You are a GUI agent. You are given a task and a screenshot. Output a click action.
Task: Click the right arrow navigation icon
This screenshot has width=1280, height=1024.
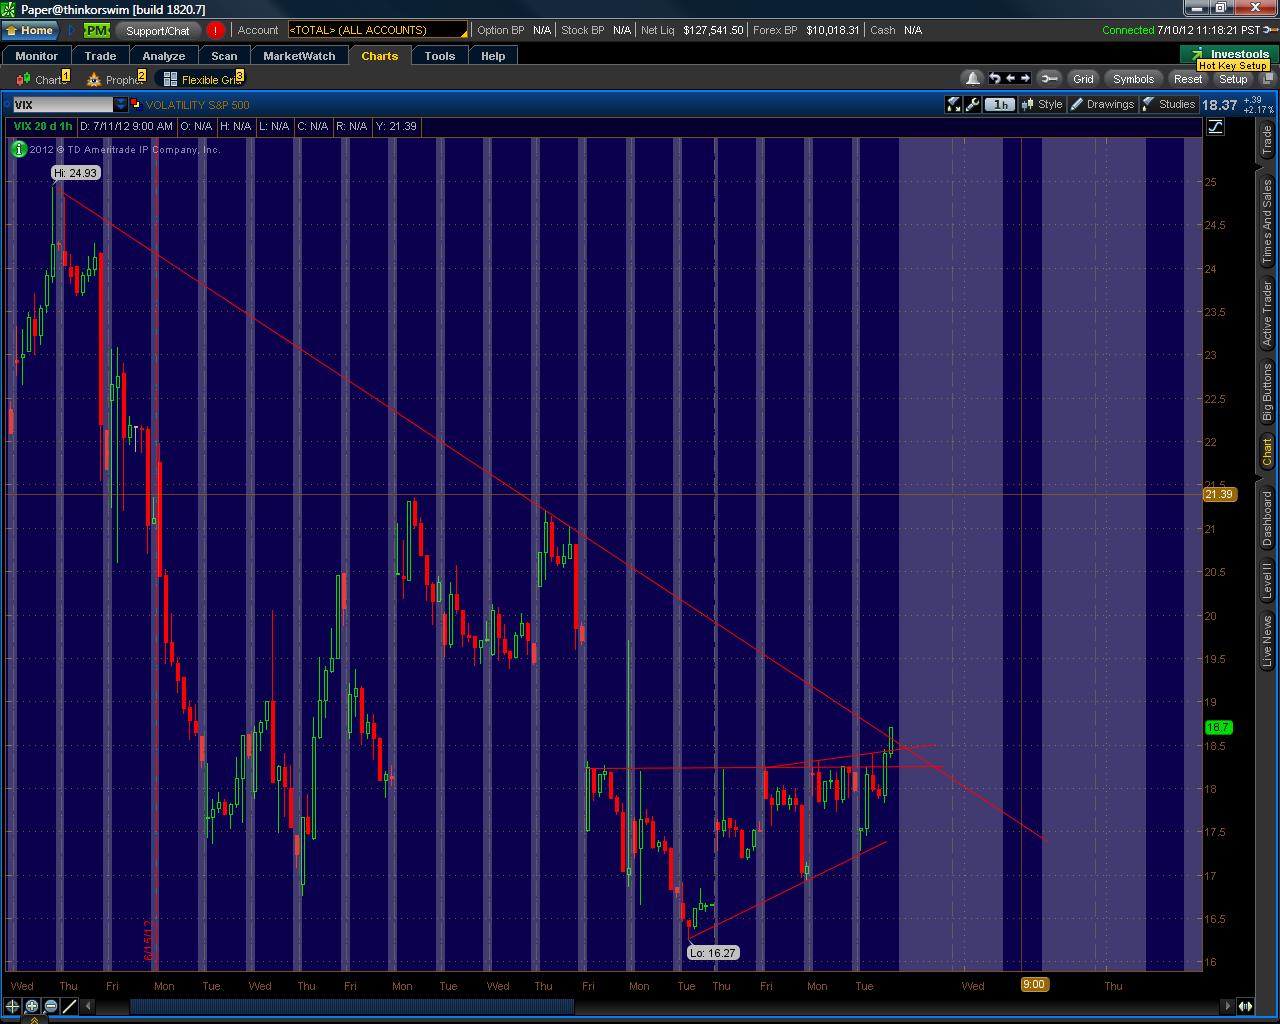[x=1025, y=78]
